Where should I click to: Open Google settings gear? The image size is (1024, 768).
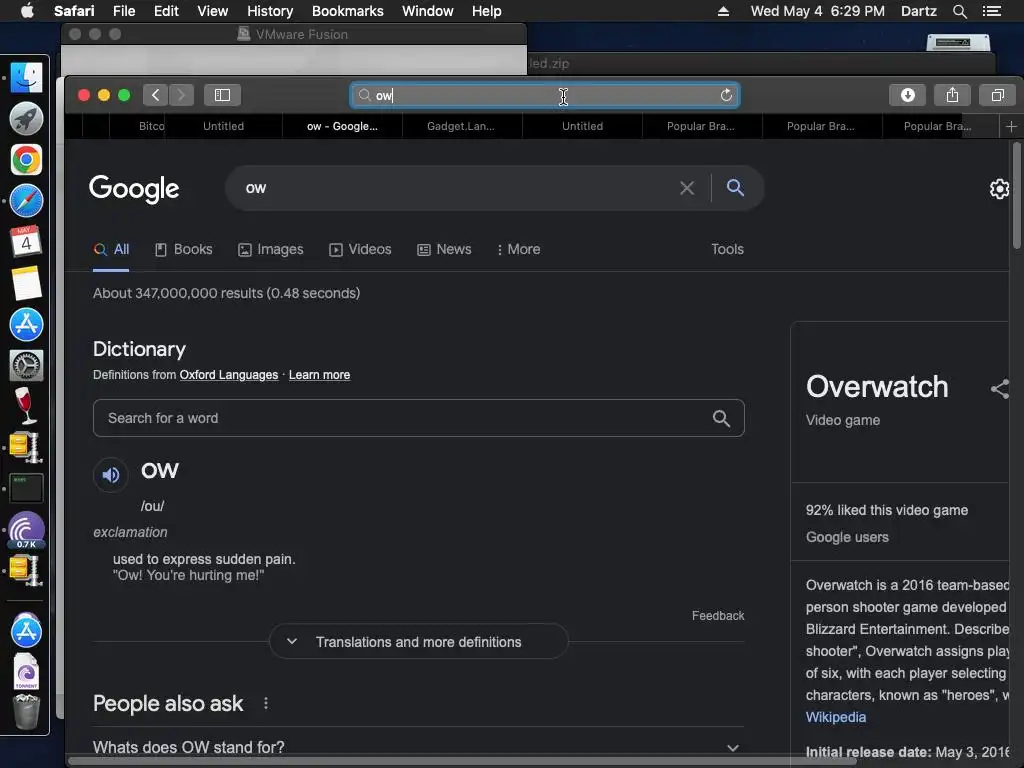tap(999, 189)
